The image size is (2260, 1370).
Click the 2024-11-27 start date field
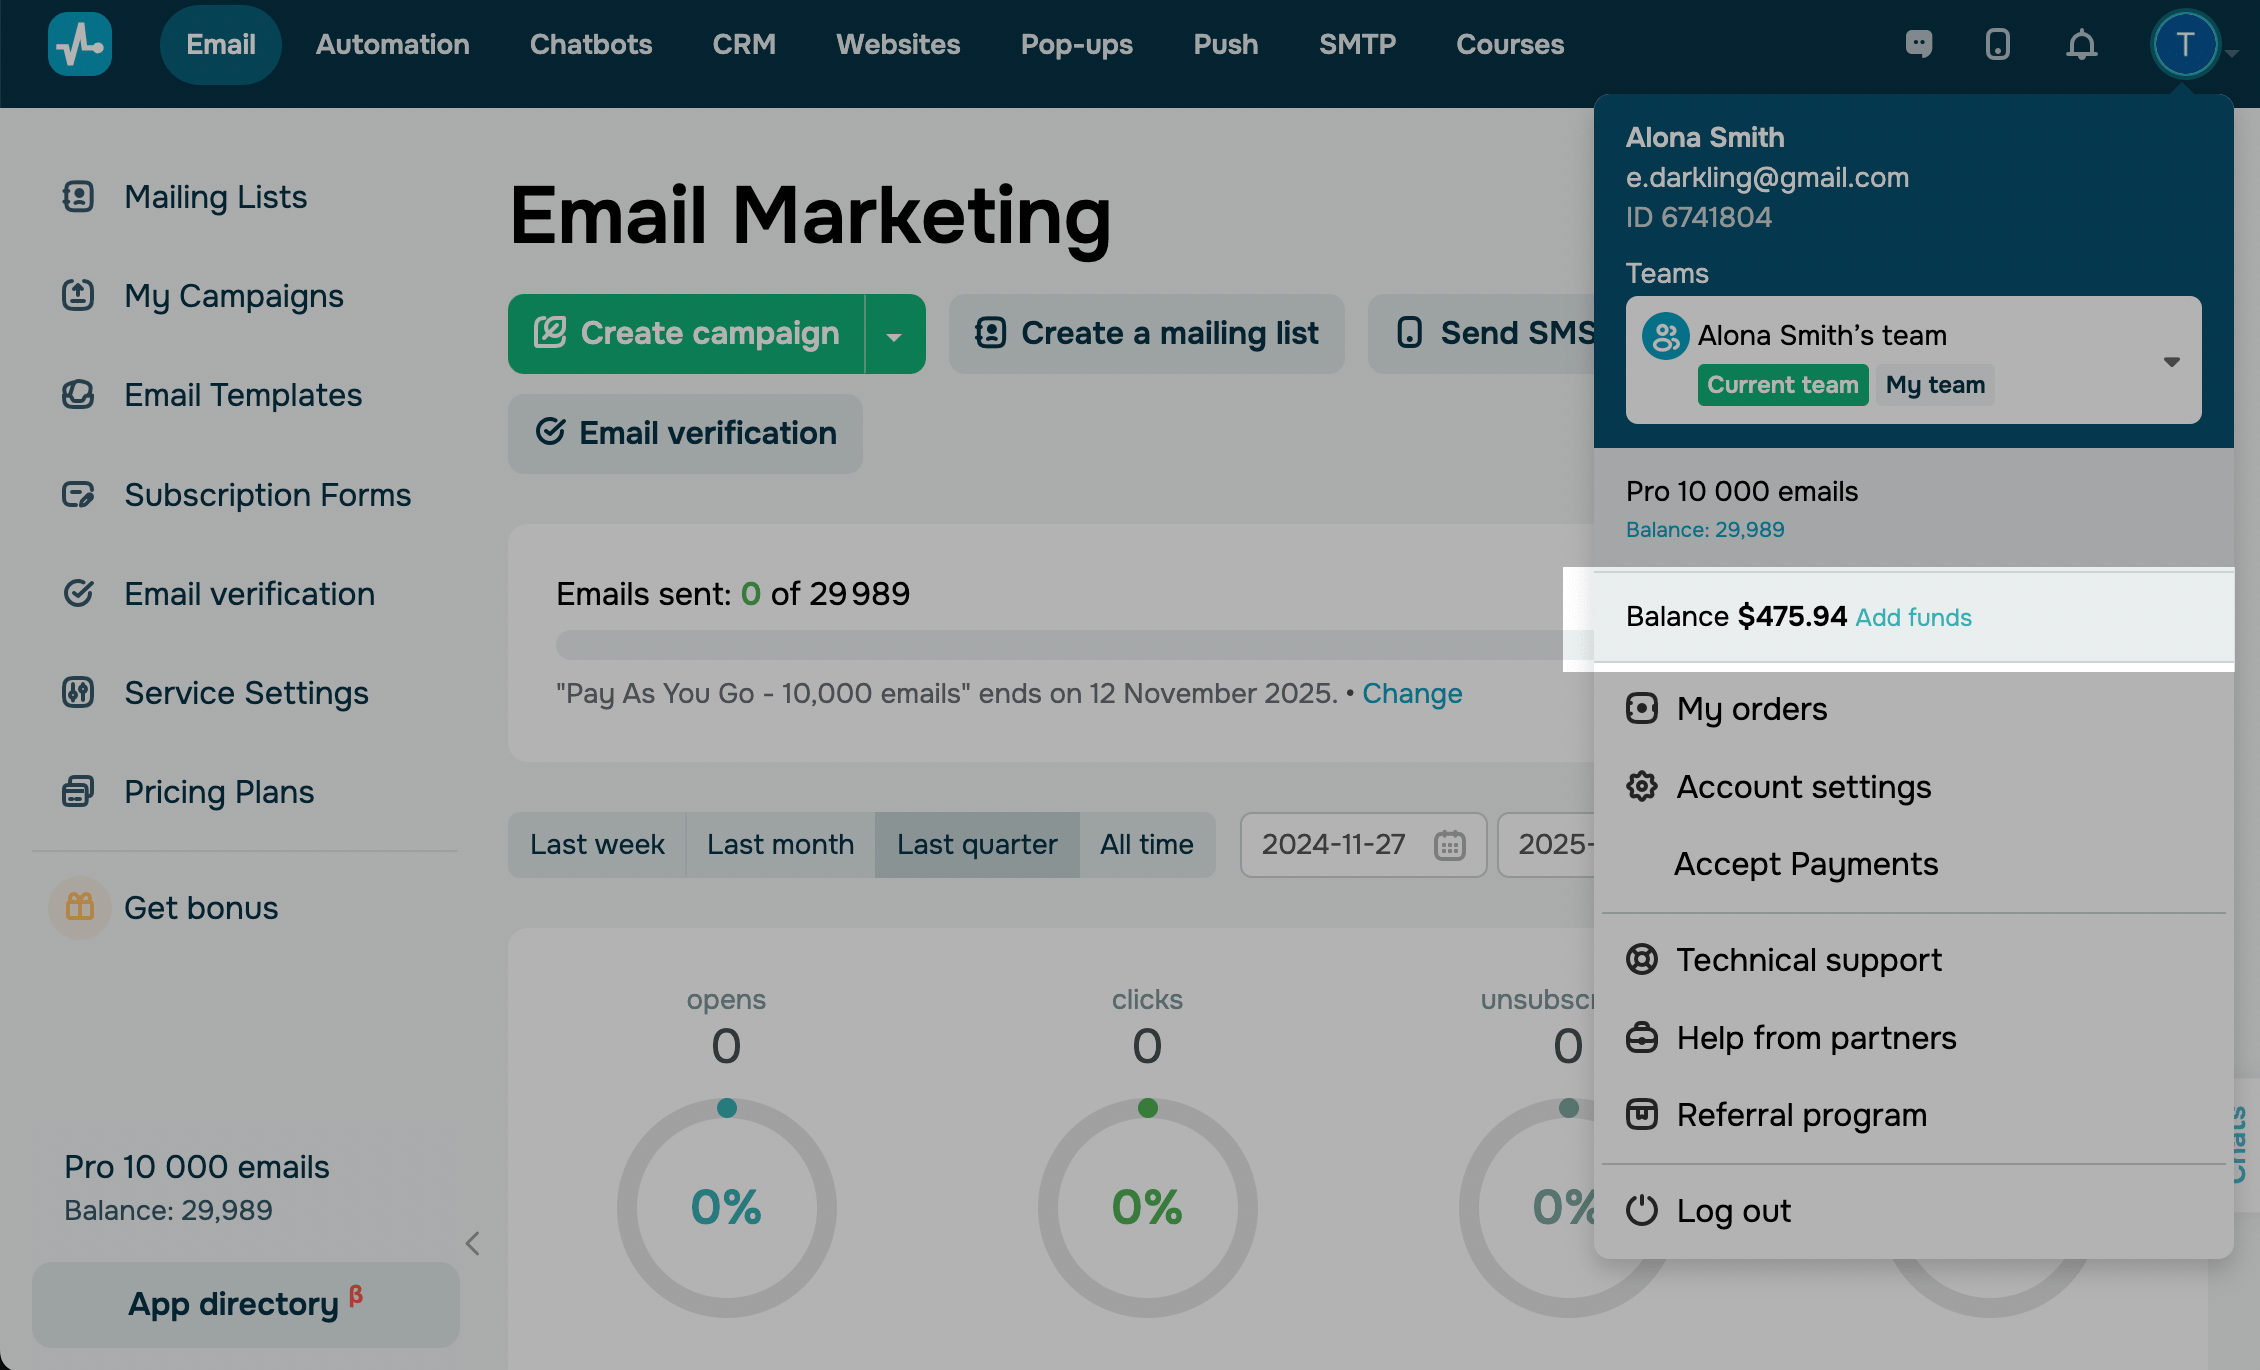click(1333, 845)
